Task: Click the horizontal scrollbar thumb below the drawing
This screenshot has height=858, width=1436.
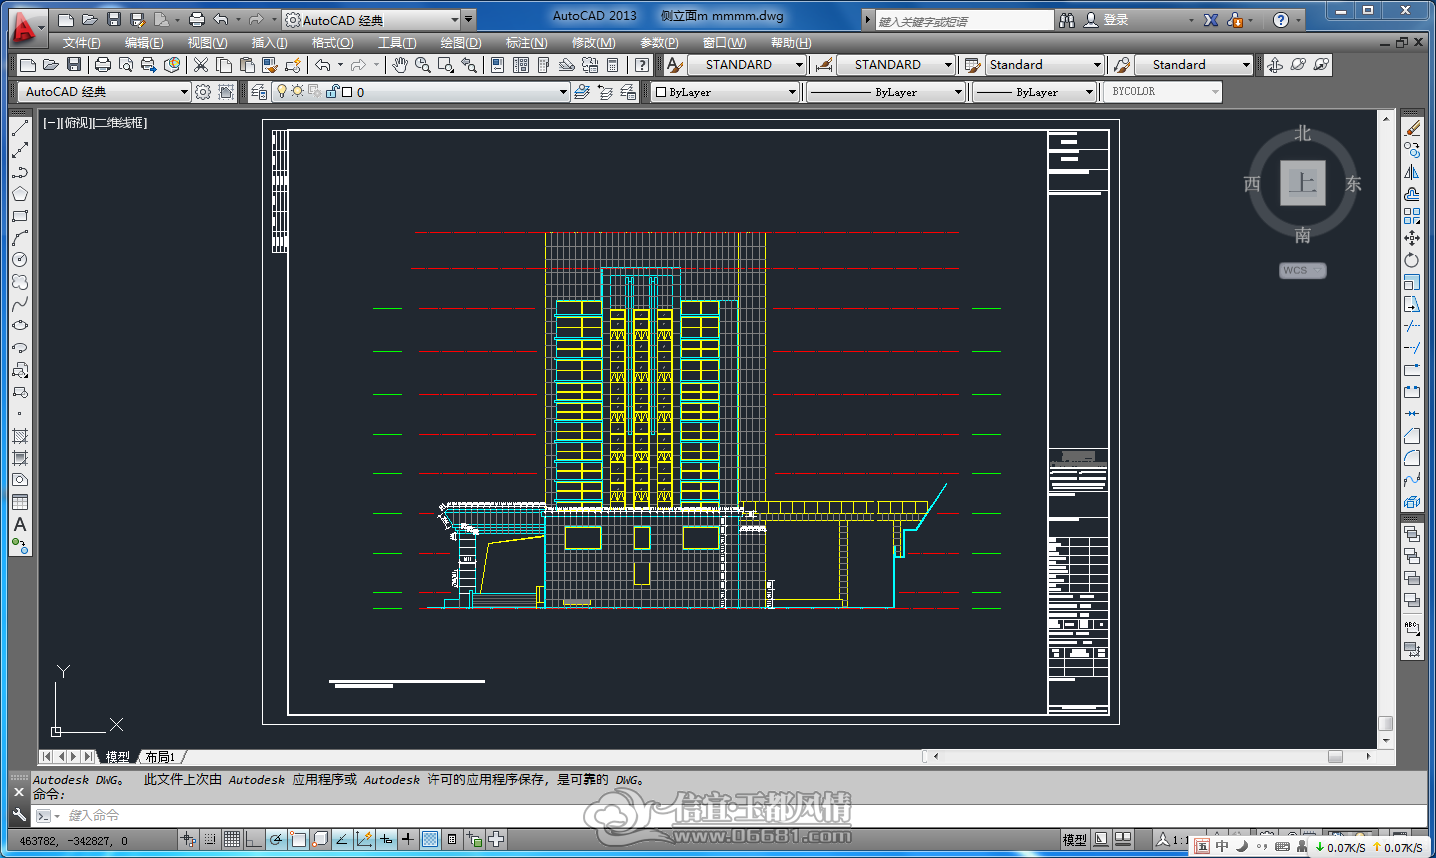Action: pyautogui.click(x=1335, y=756)
